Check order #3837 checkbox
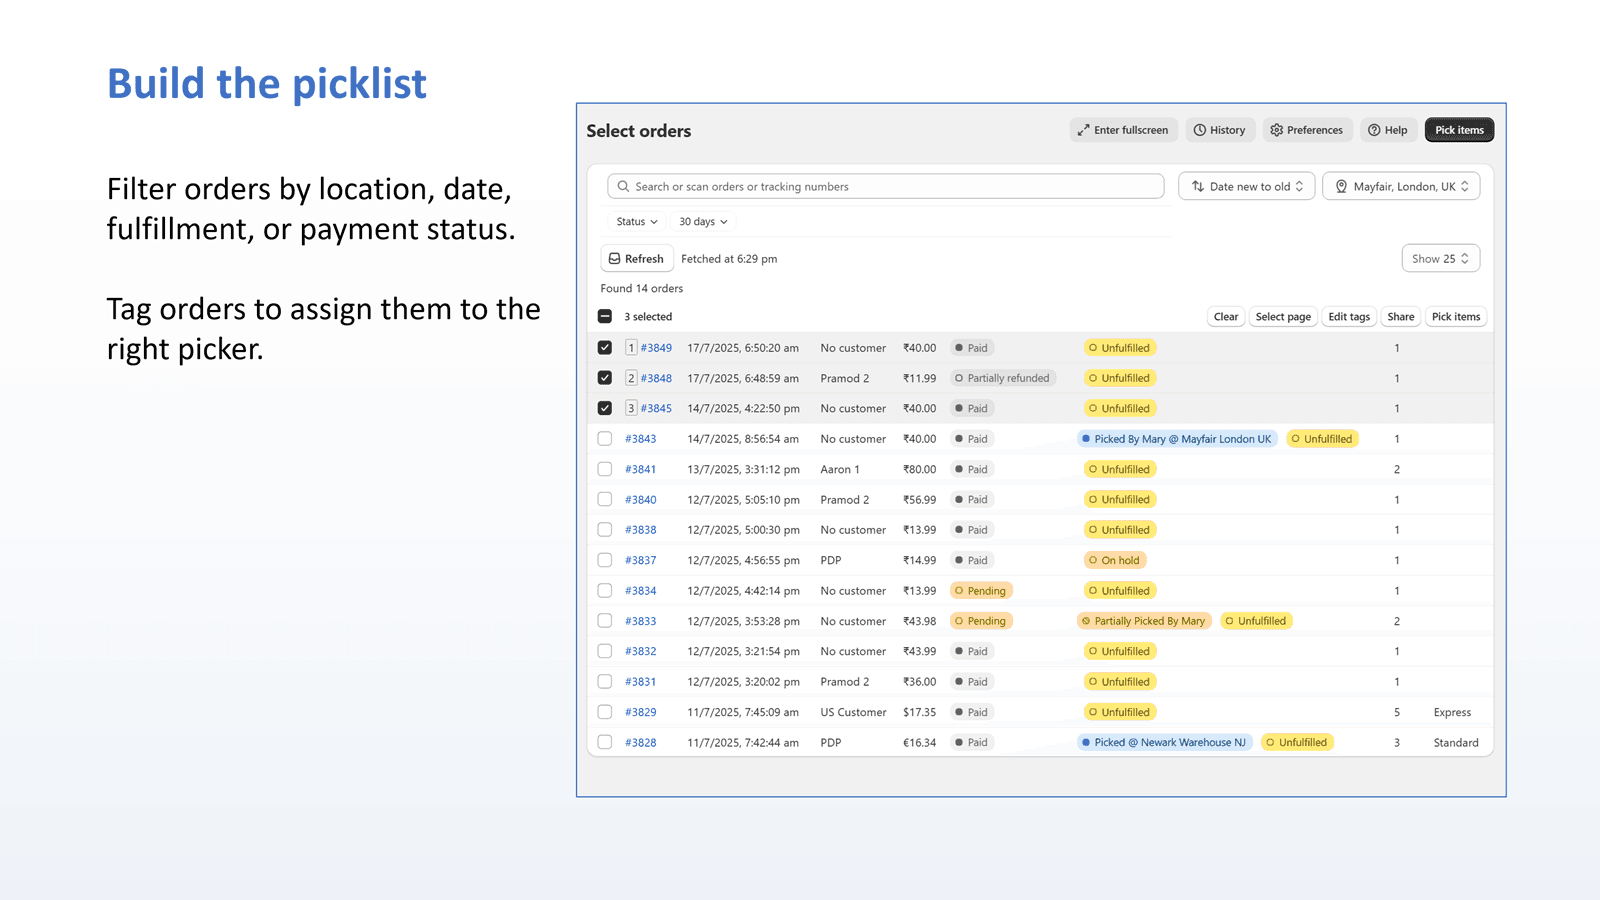Screen dimensions: 1600x900 (x=605, y=560)
